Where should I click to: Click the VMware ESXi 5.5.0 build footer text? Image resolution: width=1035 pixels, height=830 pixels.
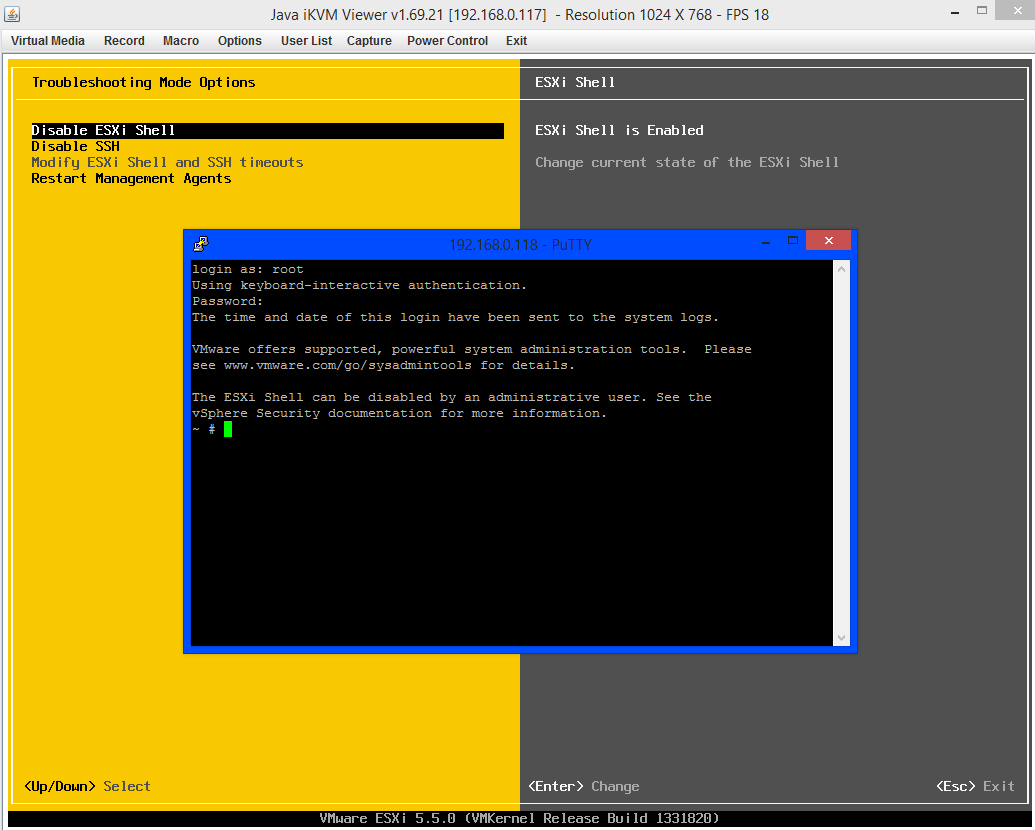point(519,819)
